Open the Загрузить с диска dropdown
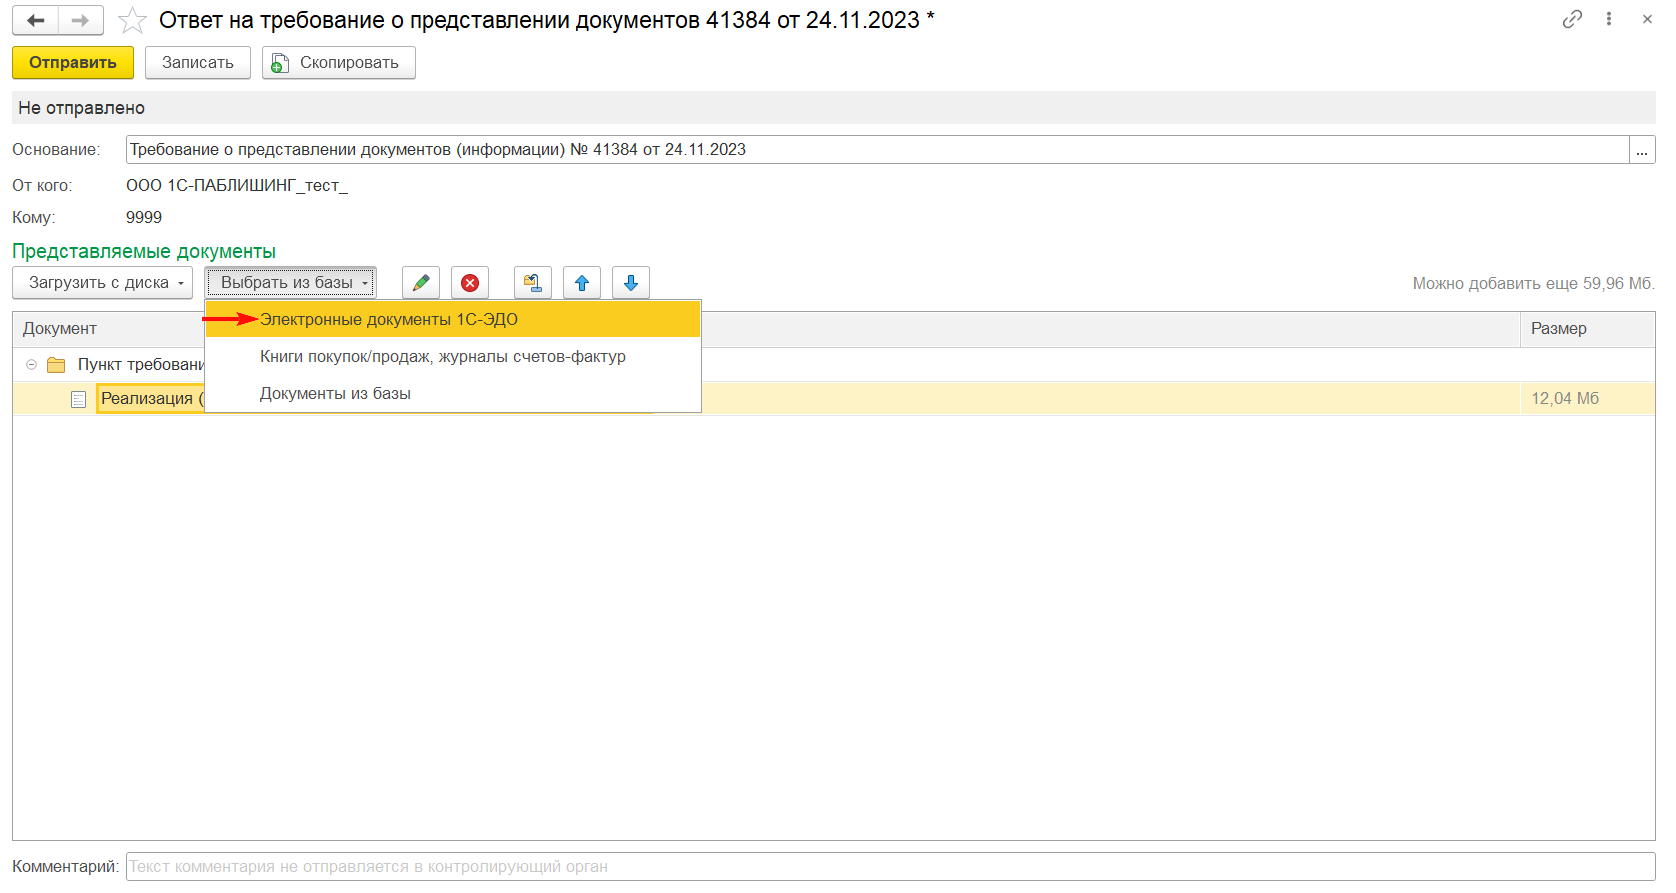Screen dimensions: 1676x893 pos(103,282)
